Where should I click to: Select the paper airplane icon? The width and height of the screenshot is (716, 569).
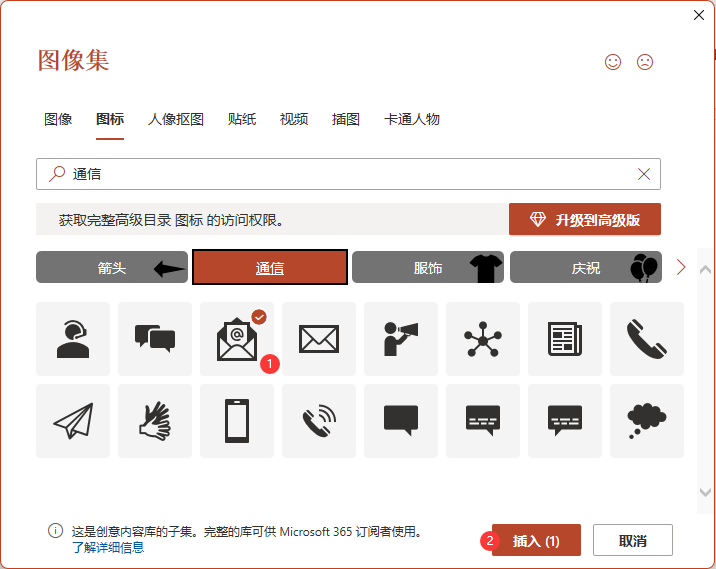[x=73, y=421]
